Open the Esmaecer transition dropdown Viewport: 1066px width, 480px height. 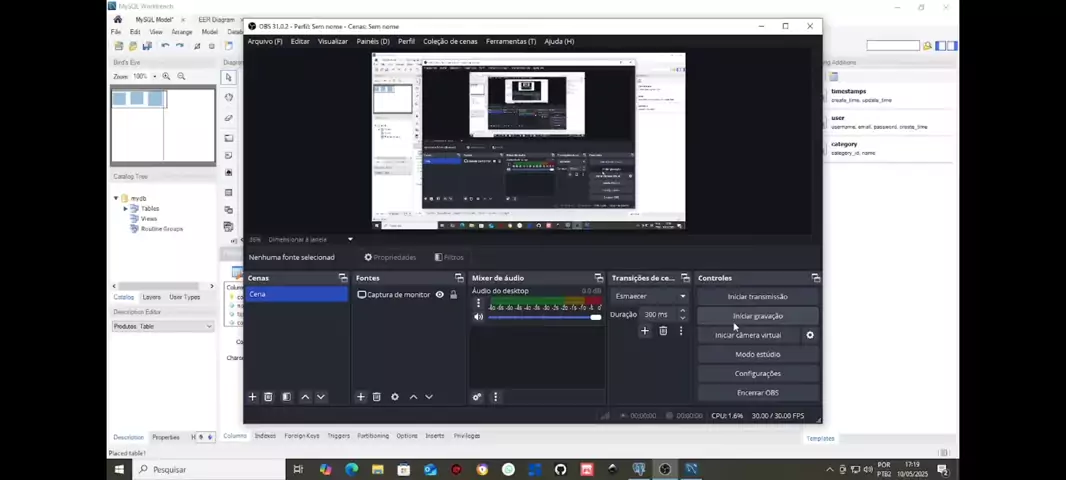[x=650, y=296]
